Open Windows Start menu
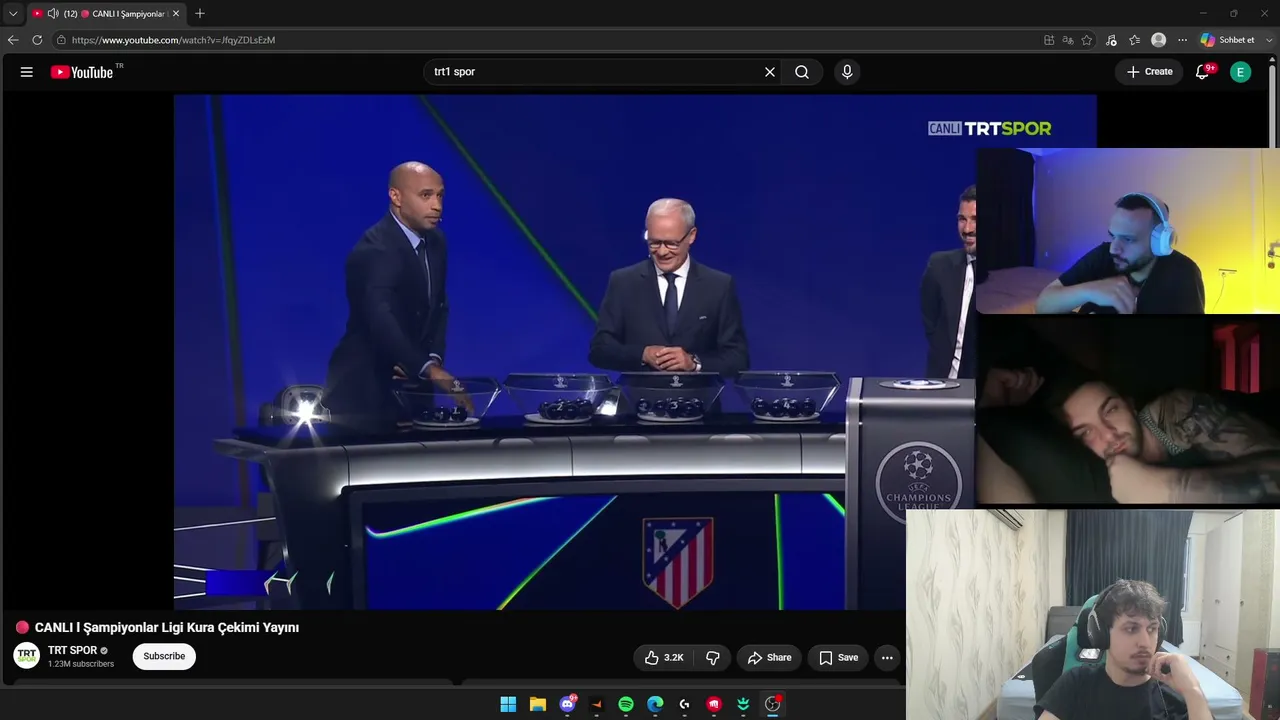The width and height of the screenshot is (1280, 720). point(508,704)
